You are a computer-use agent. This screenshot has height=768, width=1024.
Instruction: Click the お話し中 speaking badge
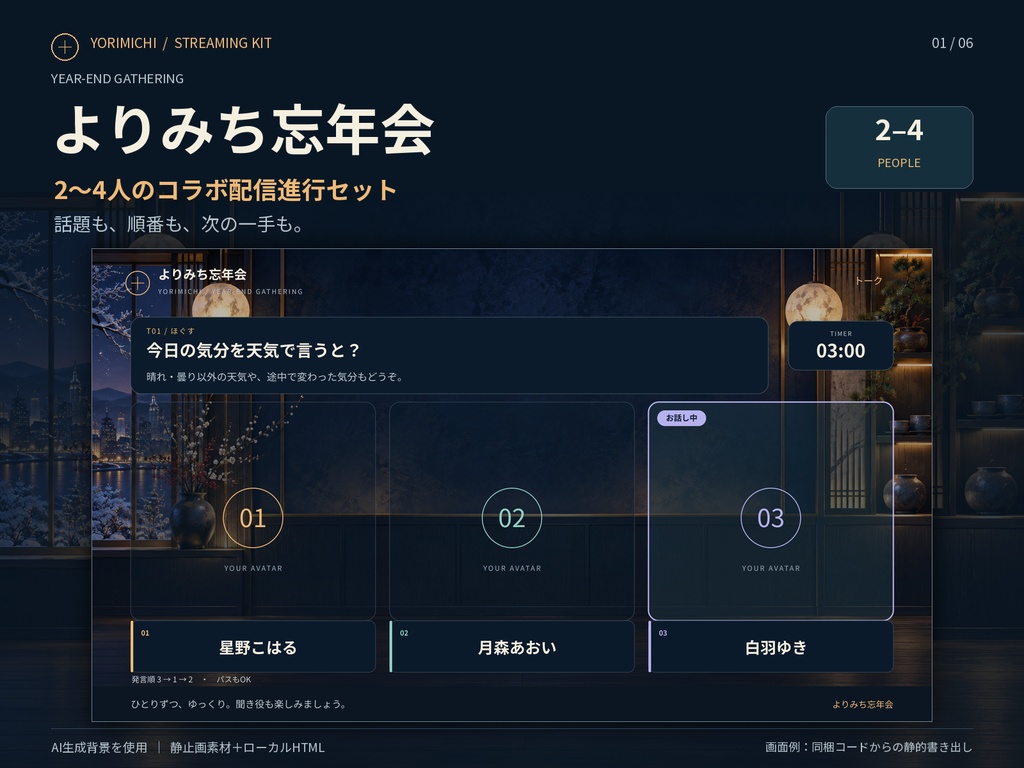click(x=681, y=418)
